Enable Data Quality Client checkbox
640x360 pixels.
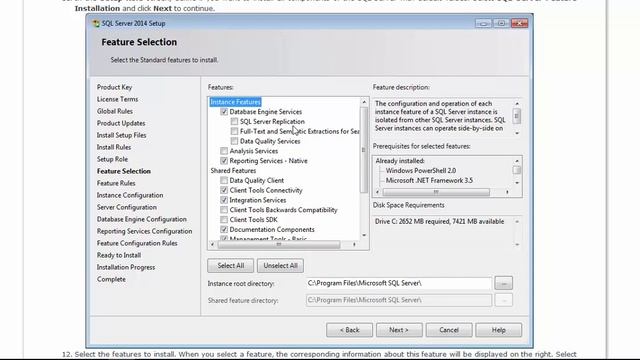[x=224, y=180]
